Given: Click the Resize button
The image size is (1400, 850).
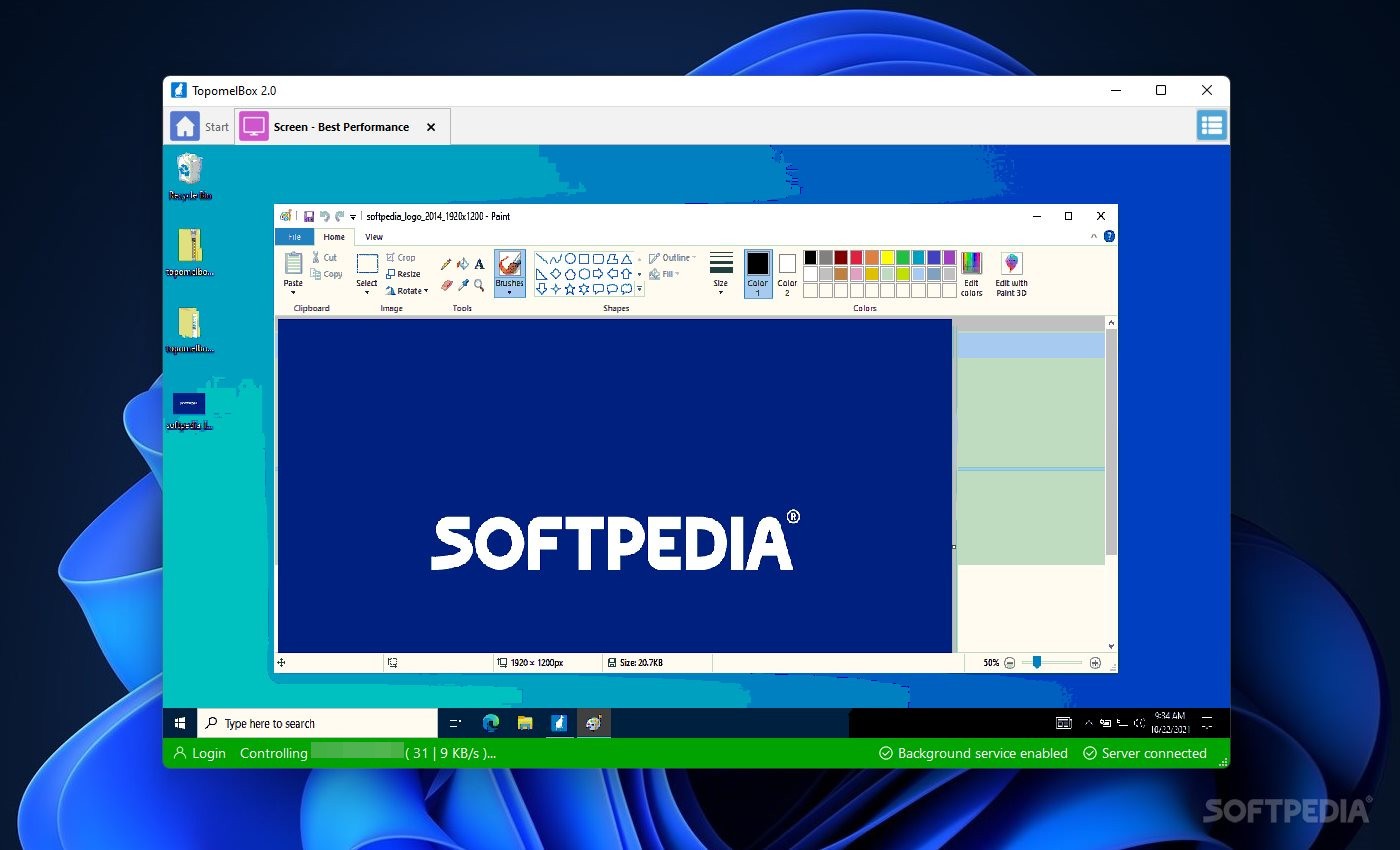Looking at the screenshot, I should coord(403,274).
